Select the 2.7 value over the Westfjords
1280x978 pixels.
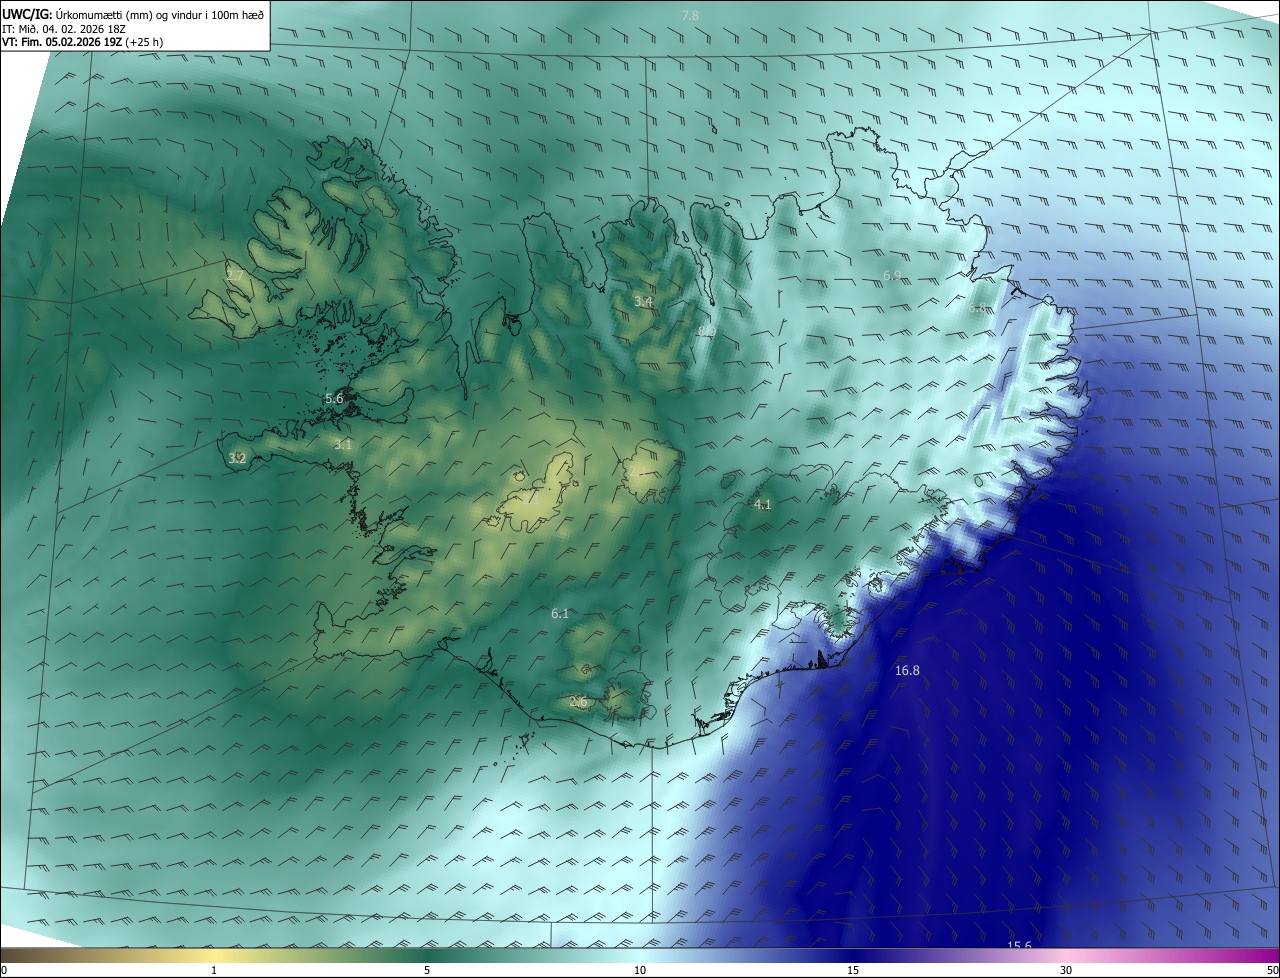(x=235, y=274)
